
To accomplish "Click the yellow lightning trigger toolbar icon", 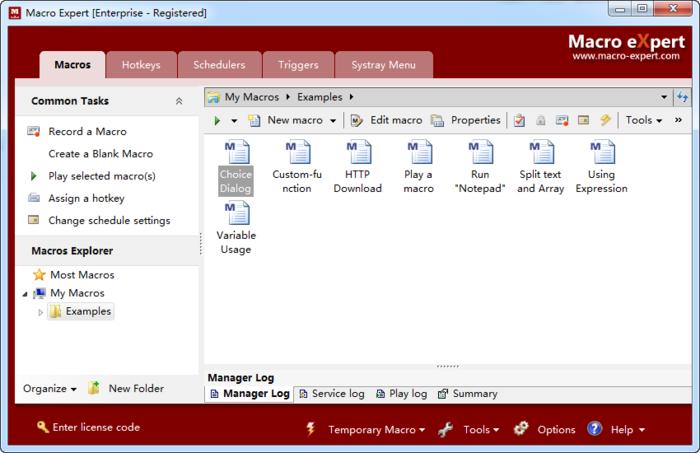I will 605,120.
